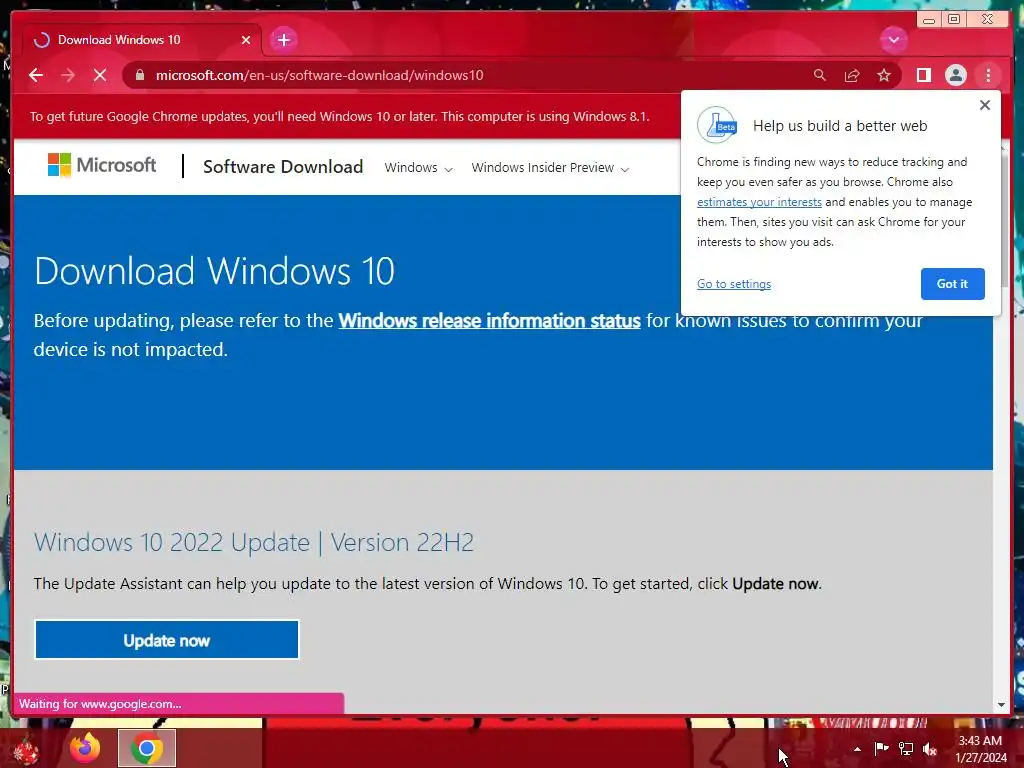Click the Microsoft logo
The image size is (1024, 768).
[102, 165]
